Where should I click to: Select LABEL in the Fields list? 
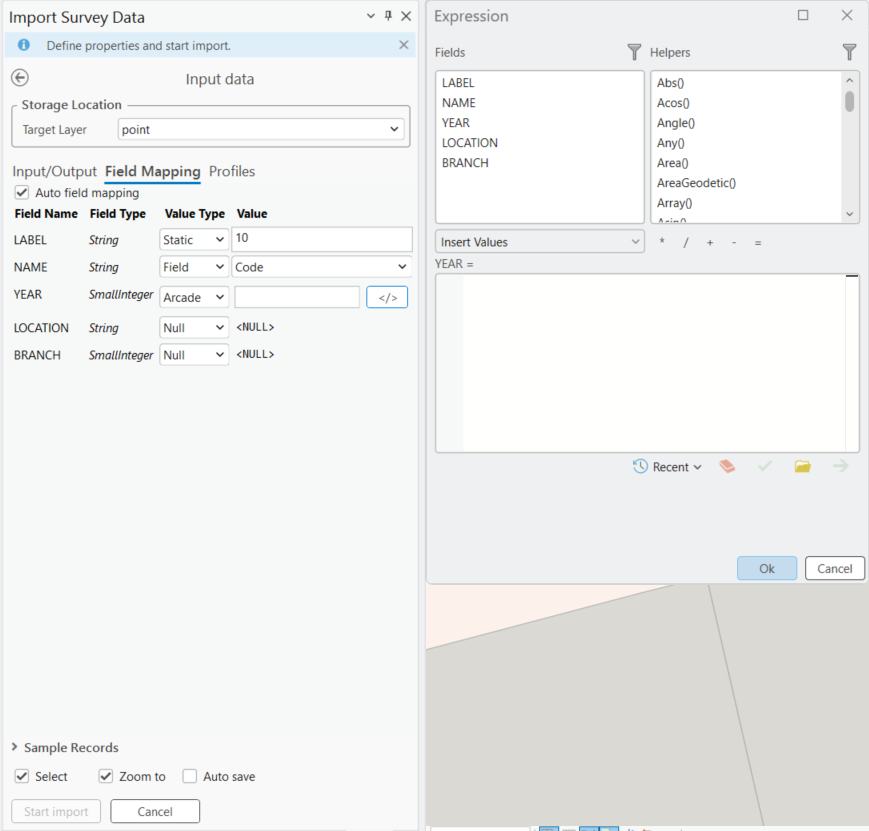click(458, 83)
